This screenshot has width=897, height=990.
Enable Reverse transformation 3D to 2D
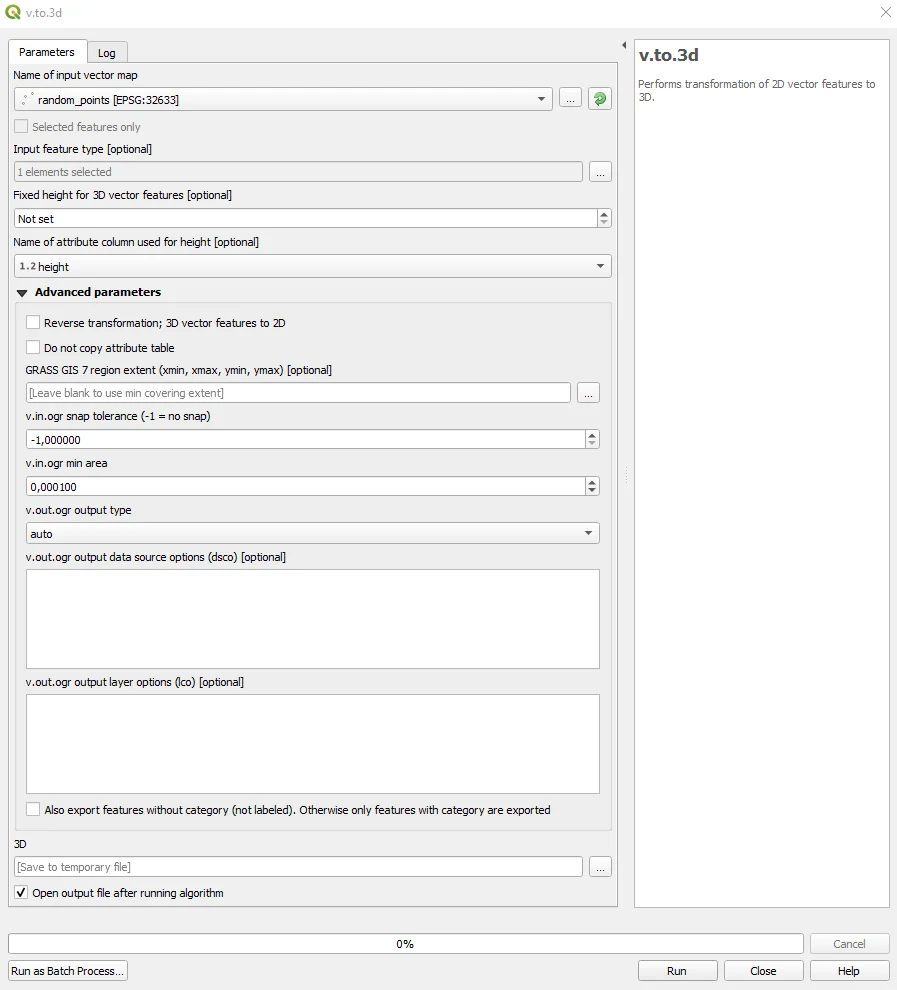[33, 322]
